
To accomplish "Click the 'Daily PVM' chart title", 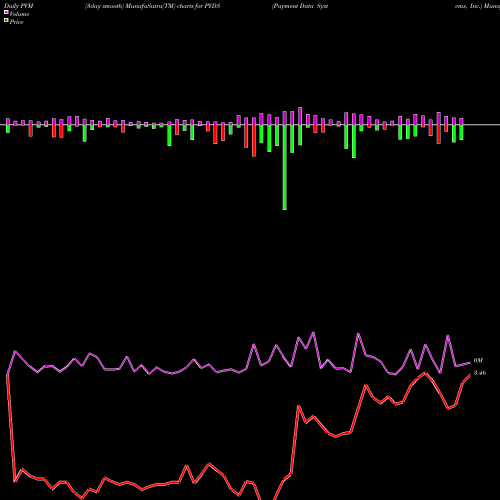I will coord(19,6).
